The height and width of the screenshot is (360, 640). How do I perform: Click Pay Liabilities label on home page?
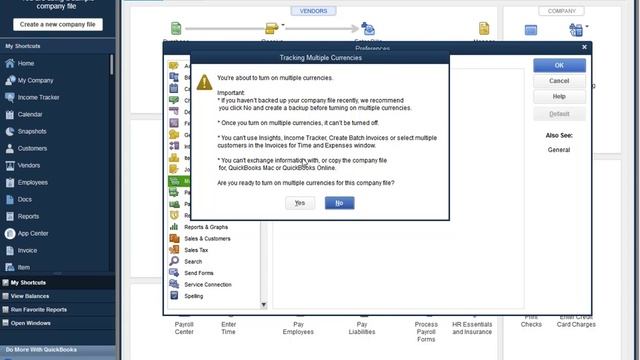tap(362, 328)
